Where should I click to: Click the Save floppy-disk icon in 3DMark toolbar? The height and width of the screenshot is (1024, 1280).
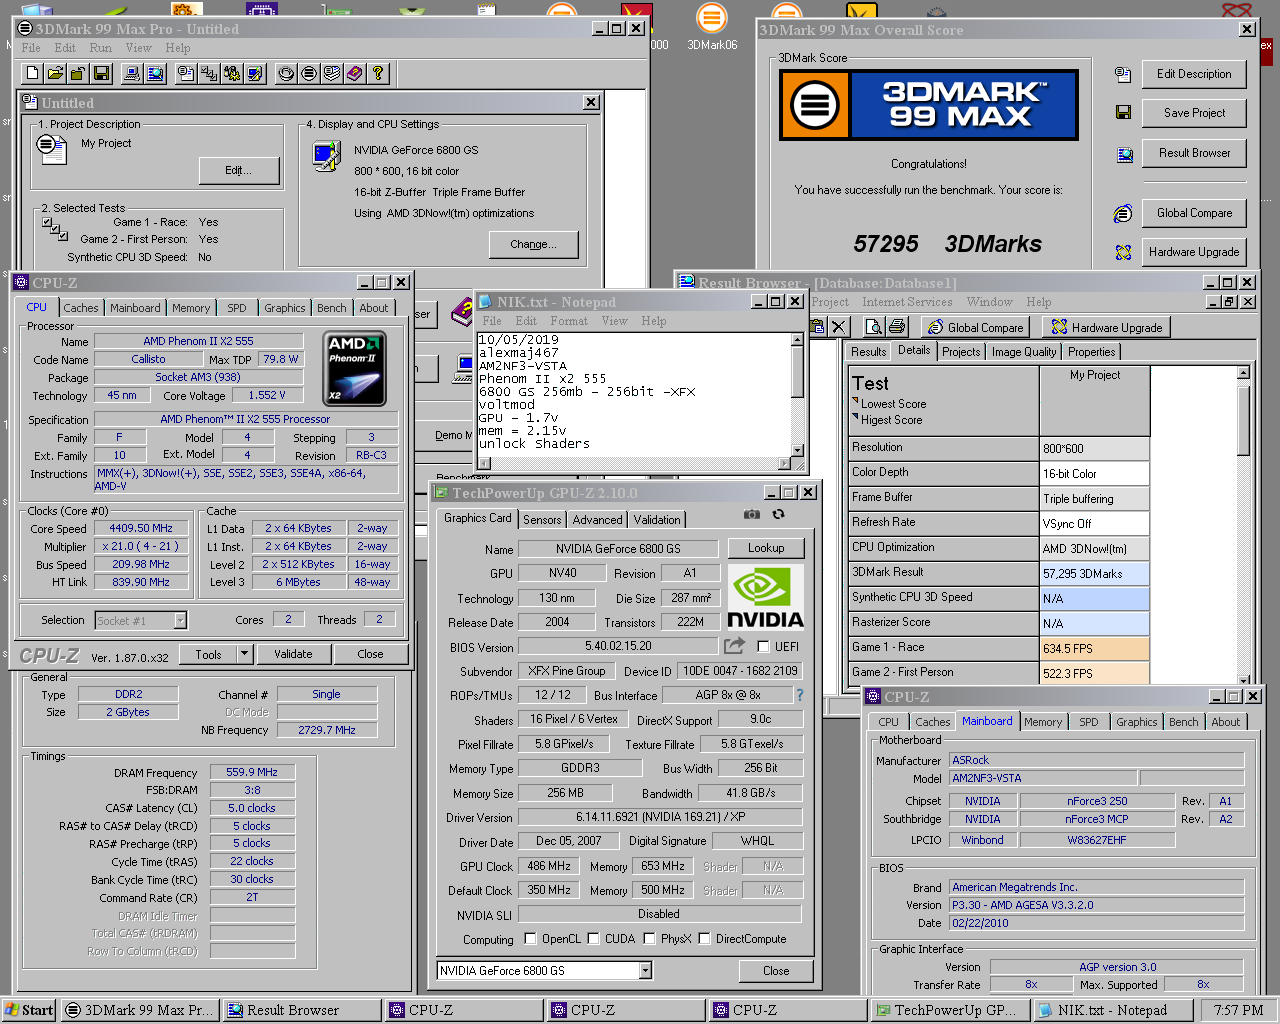(101, 73)
